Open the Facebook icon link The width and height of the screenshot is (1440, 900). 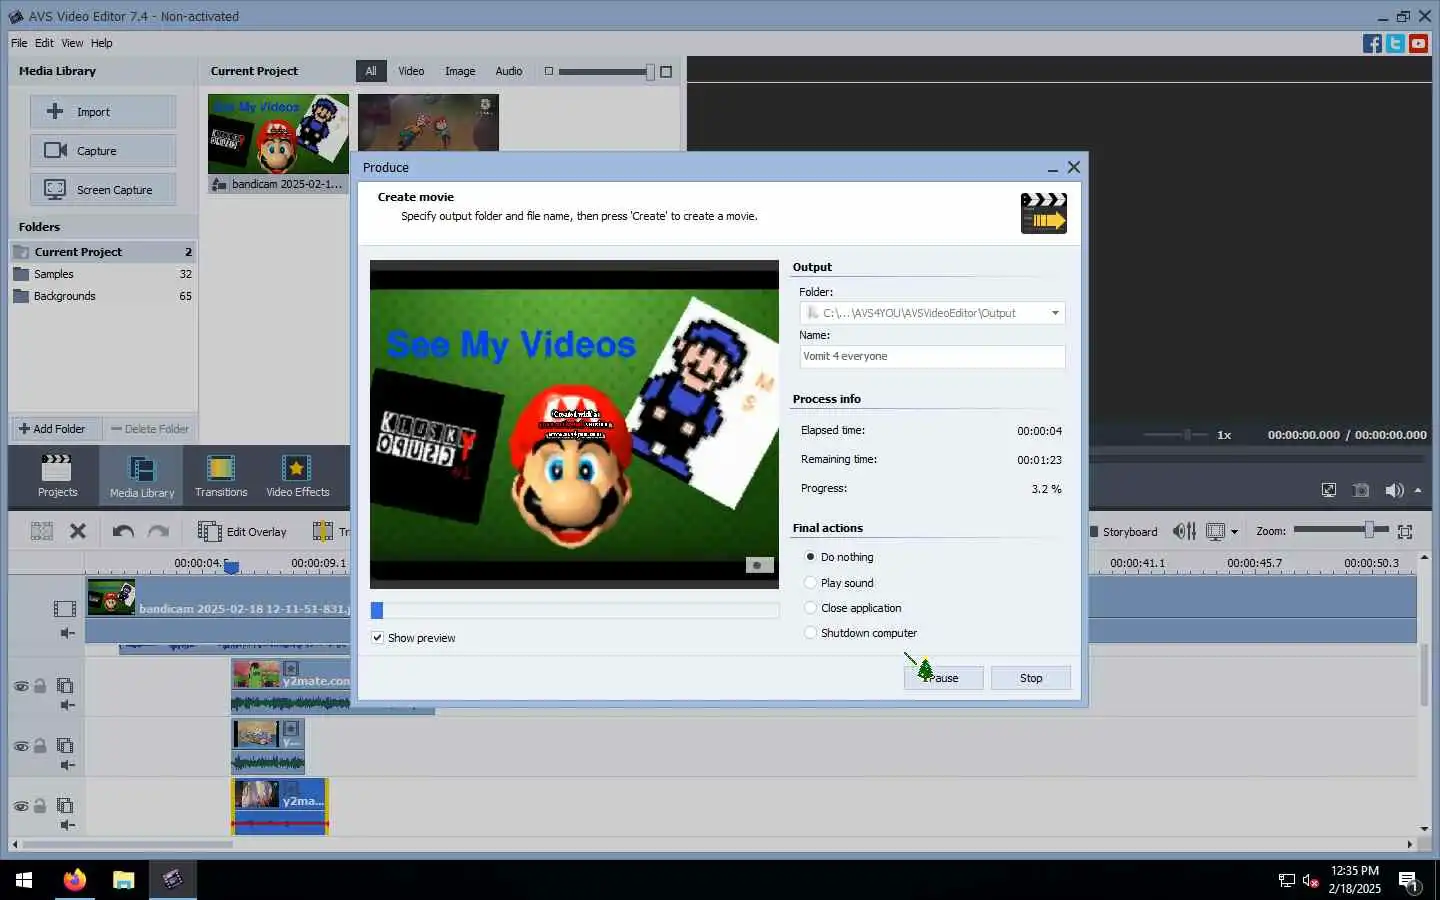pyautogui.click(x=1372, y=43)
